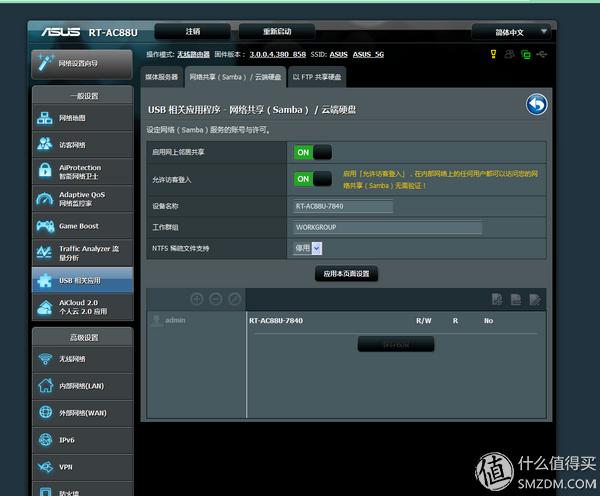600x496 pixels.
Task: Click the R permission column label
Action: click(x=455, y=321)
